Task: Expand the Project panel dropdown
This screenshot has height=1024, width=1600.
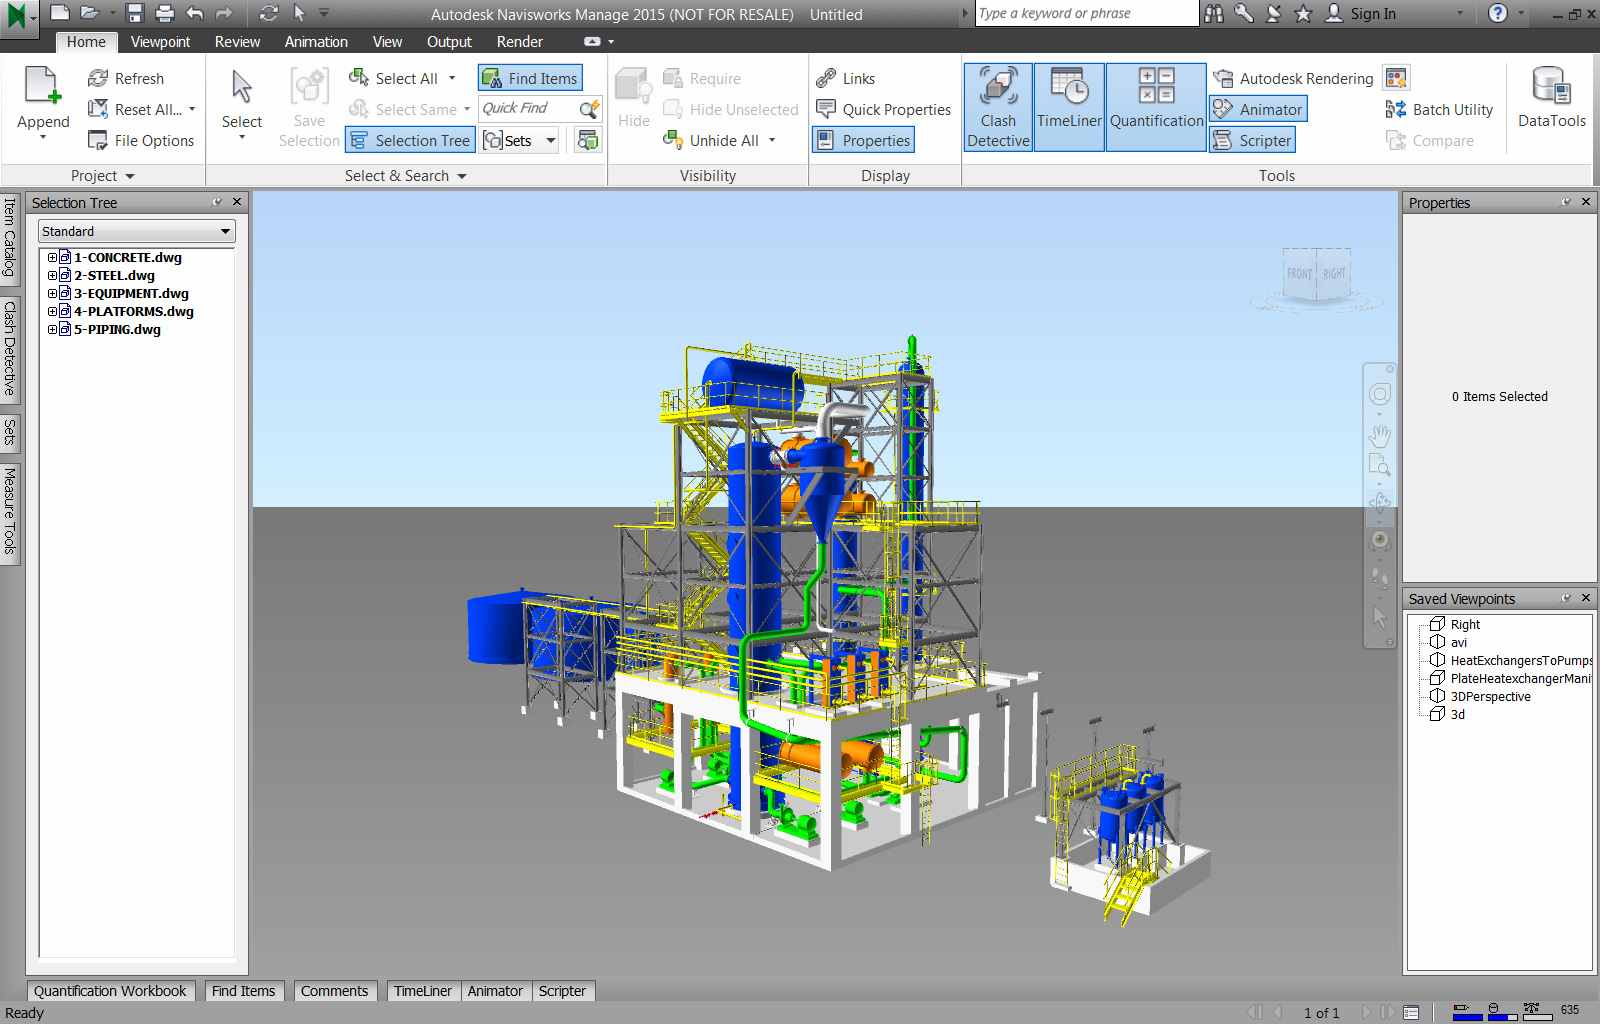Action: tap(130, 176)
